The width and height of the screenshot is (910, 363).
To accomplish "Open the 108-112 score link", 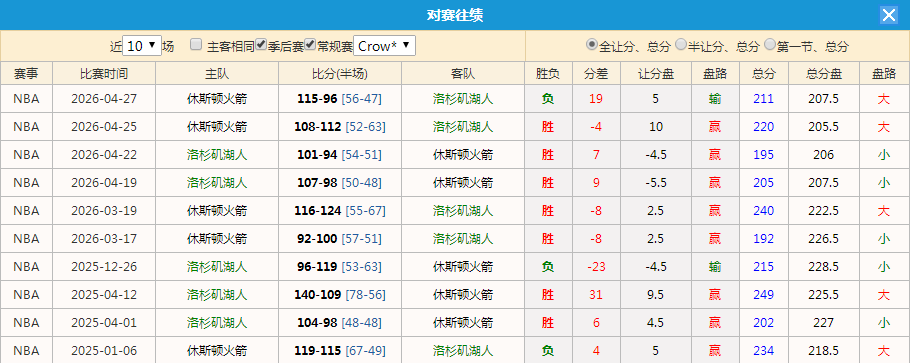I will click(317, 127).
